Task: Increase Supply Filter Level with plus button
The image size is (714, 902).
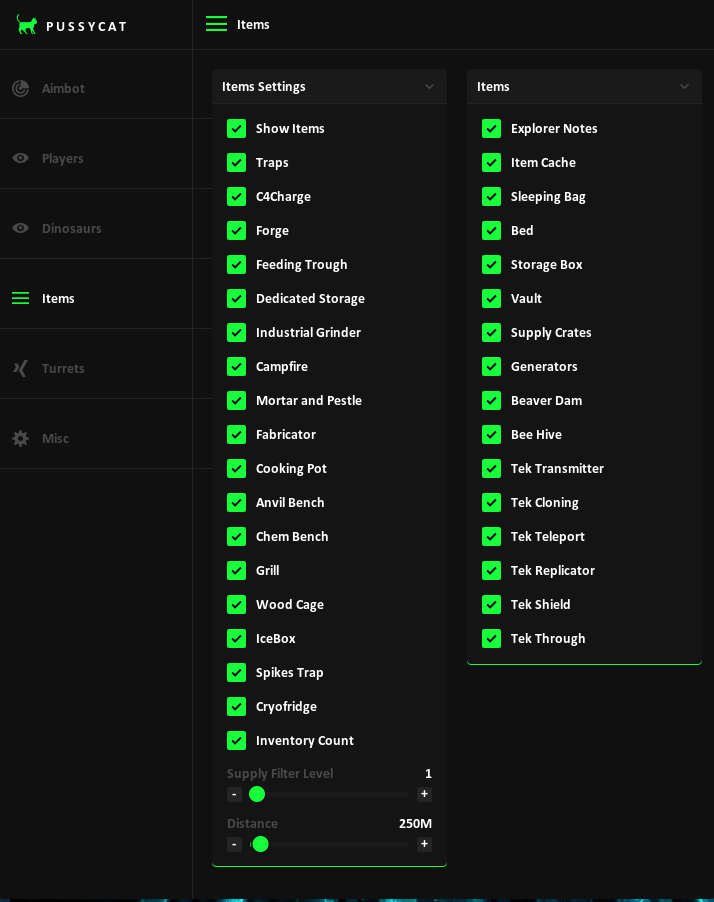Action: tap(424, 794)
